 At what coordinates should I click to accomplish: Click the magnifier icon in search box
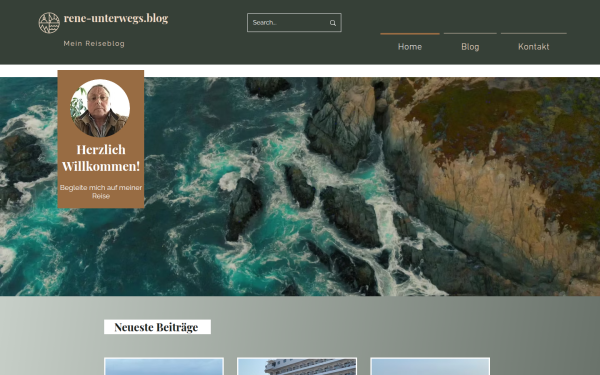(x=333, y=23)
